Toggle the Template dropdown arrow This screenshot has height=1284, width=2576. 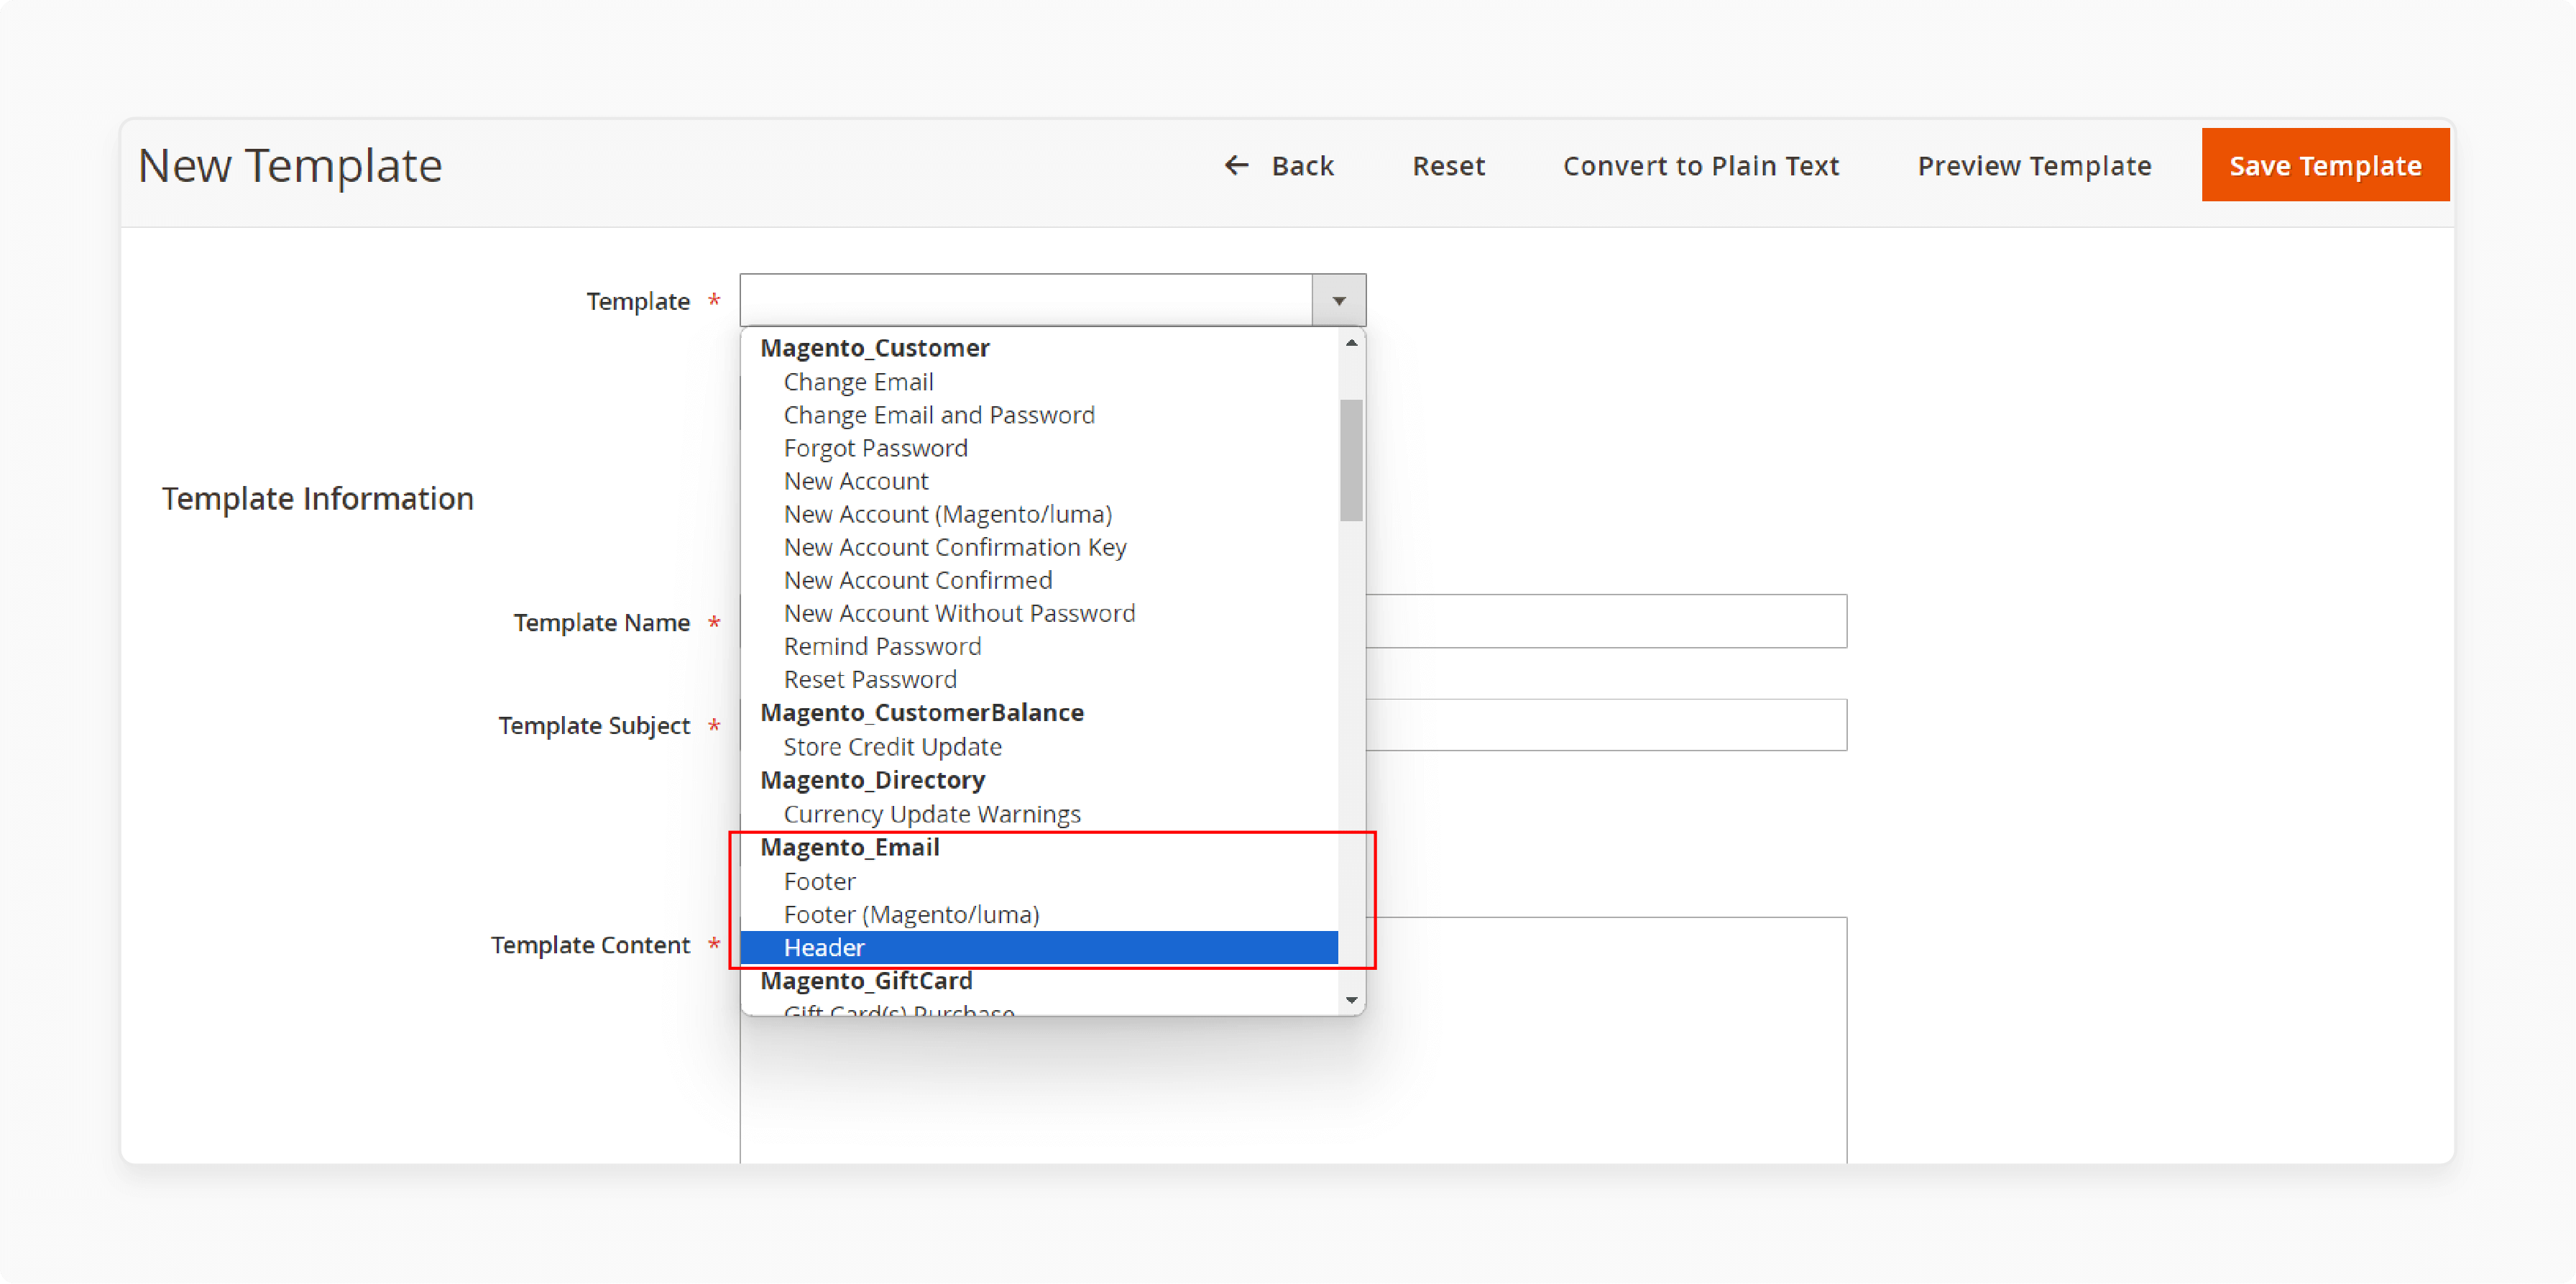[1339, 300]
